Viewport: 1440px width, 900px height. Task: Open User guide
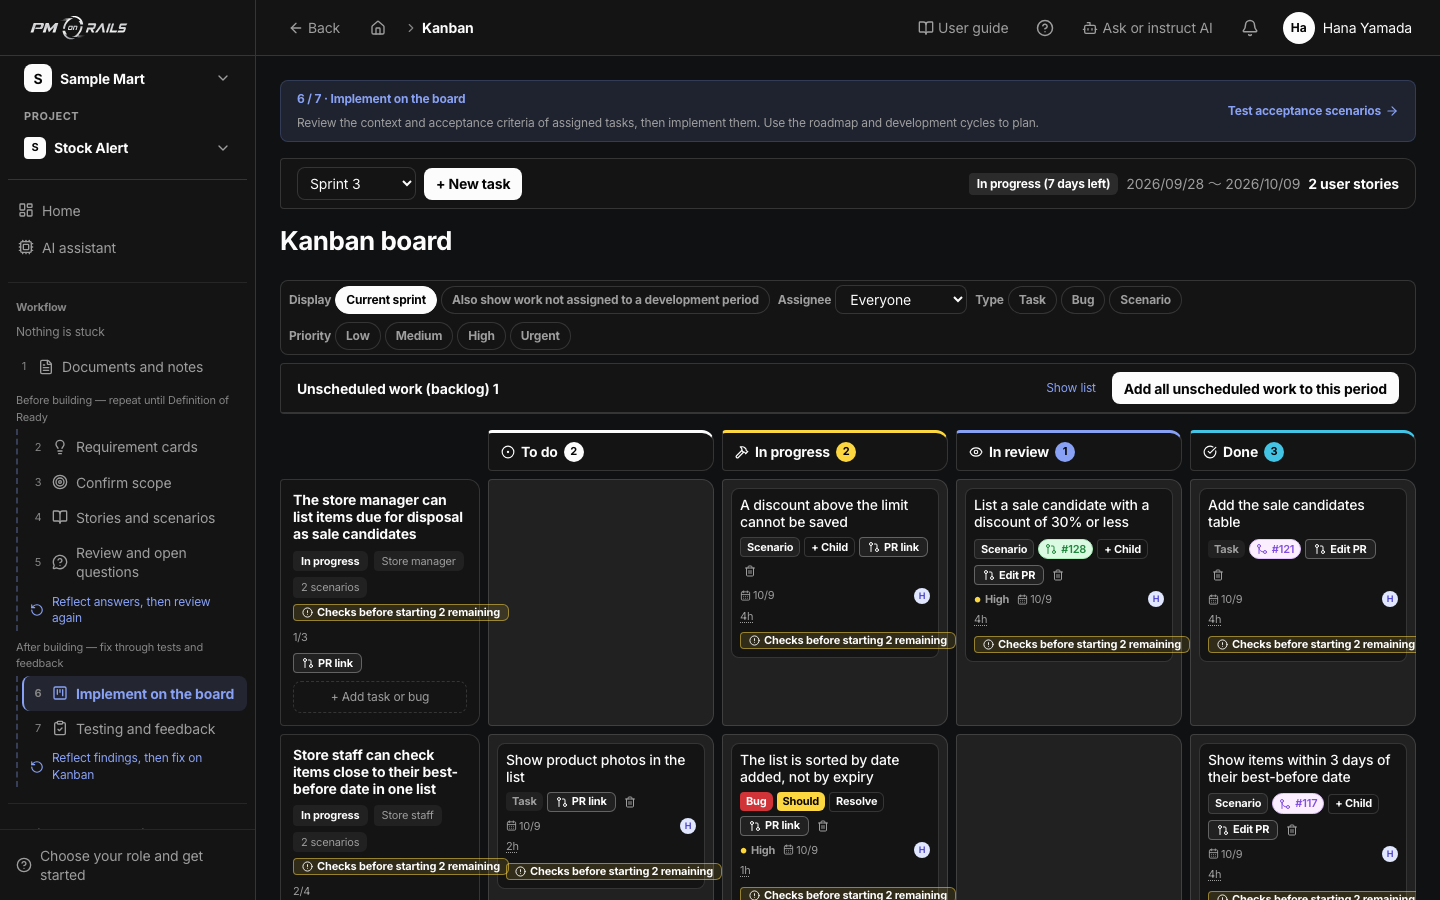963,28
